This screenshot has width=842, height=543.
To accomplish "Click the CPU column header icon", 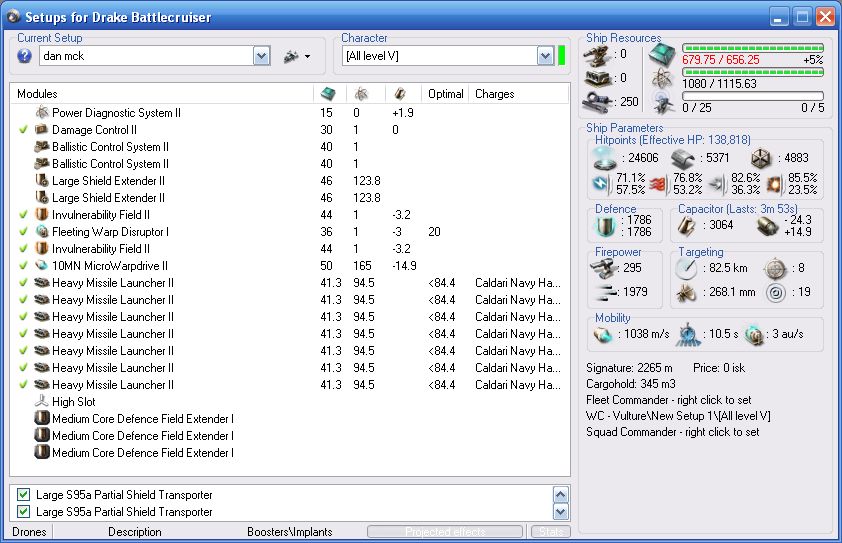I will point(328,93).
